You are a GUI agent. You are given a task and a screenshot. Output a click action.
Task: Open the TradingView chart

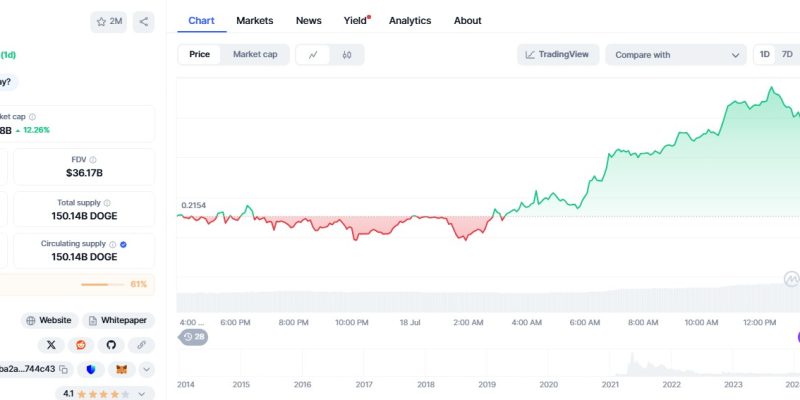pyautogui.click(x=558, y=55)
